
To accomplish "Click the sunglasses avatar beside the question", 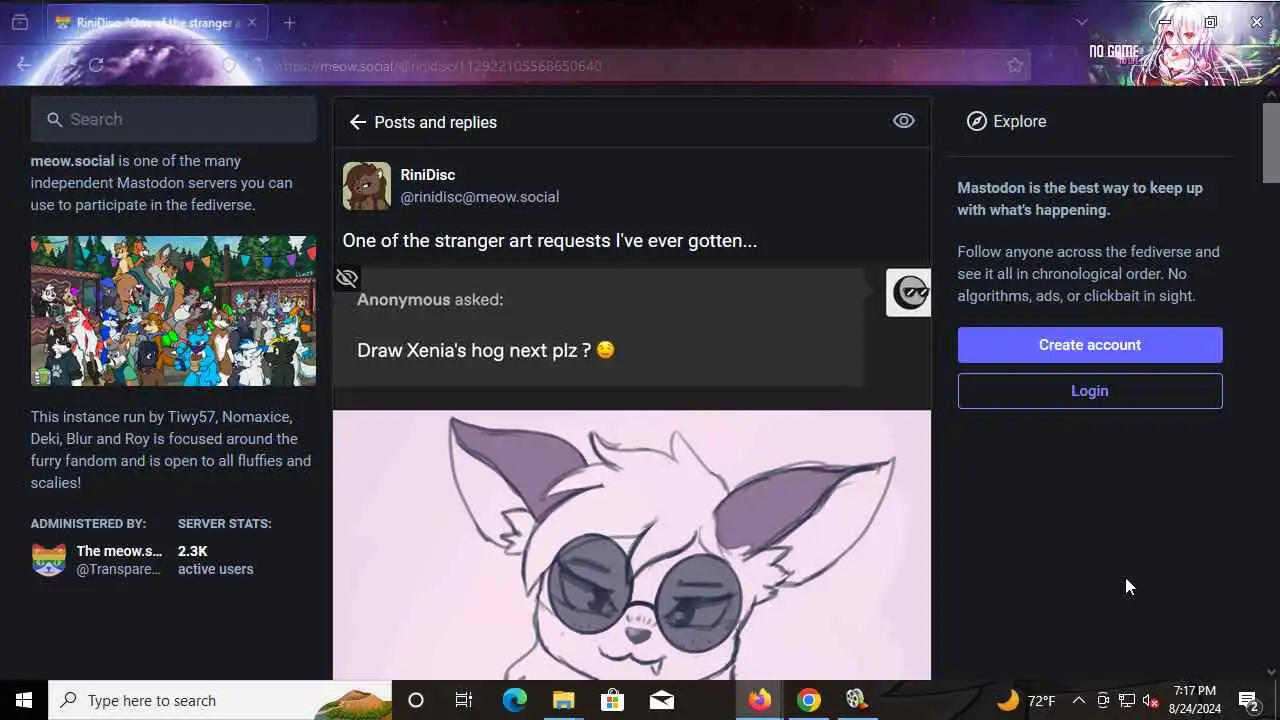I will click(908, 292).
